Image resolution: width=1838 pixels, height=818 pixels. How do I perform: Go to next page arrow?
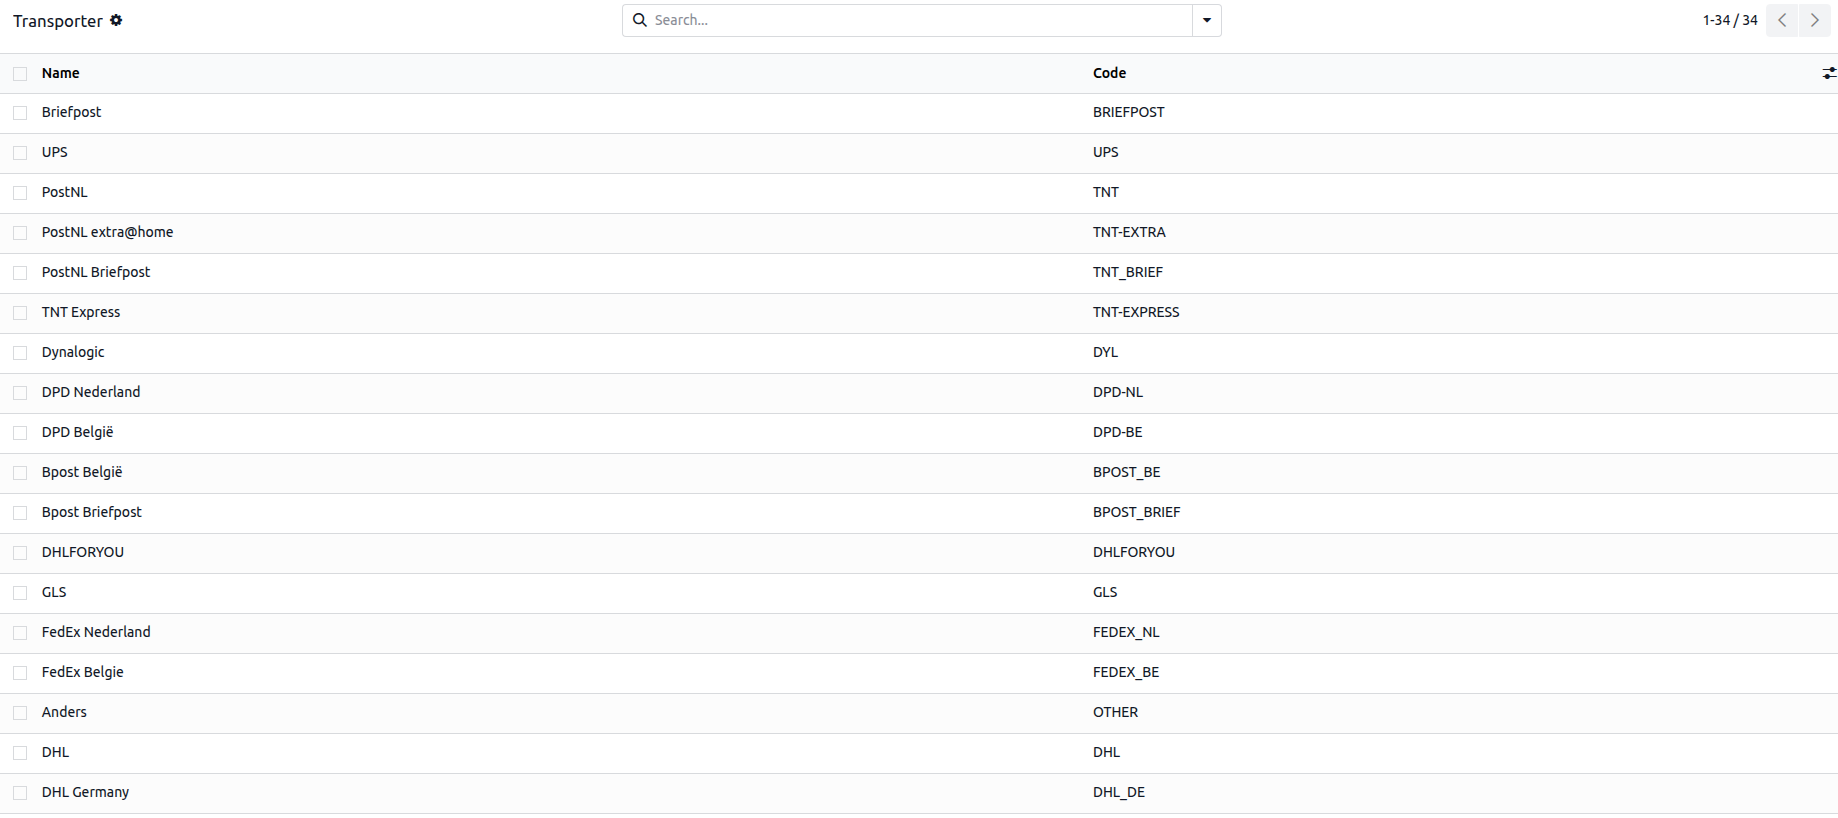tap(1815, 20)
